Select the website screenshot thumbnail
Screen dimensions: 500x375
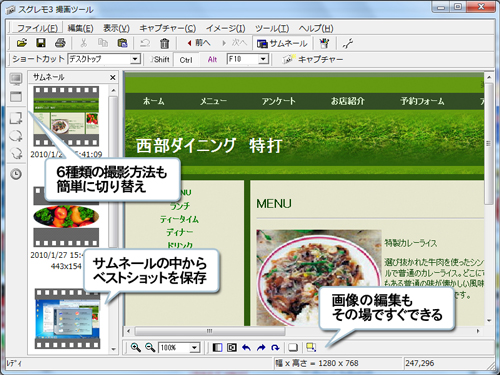click(x=66, y=116)
